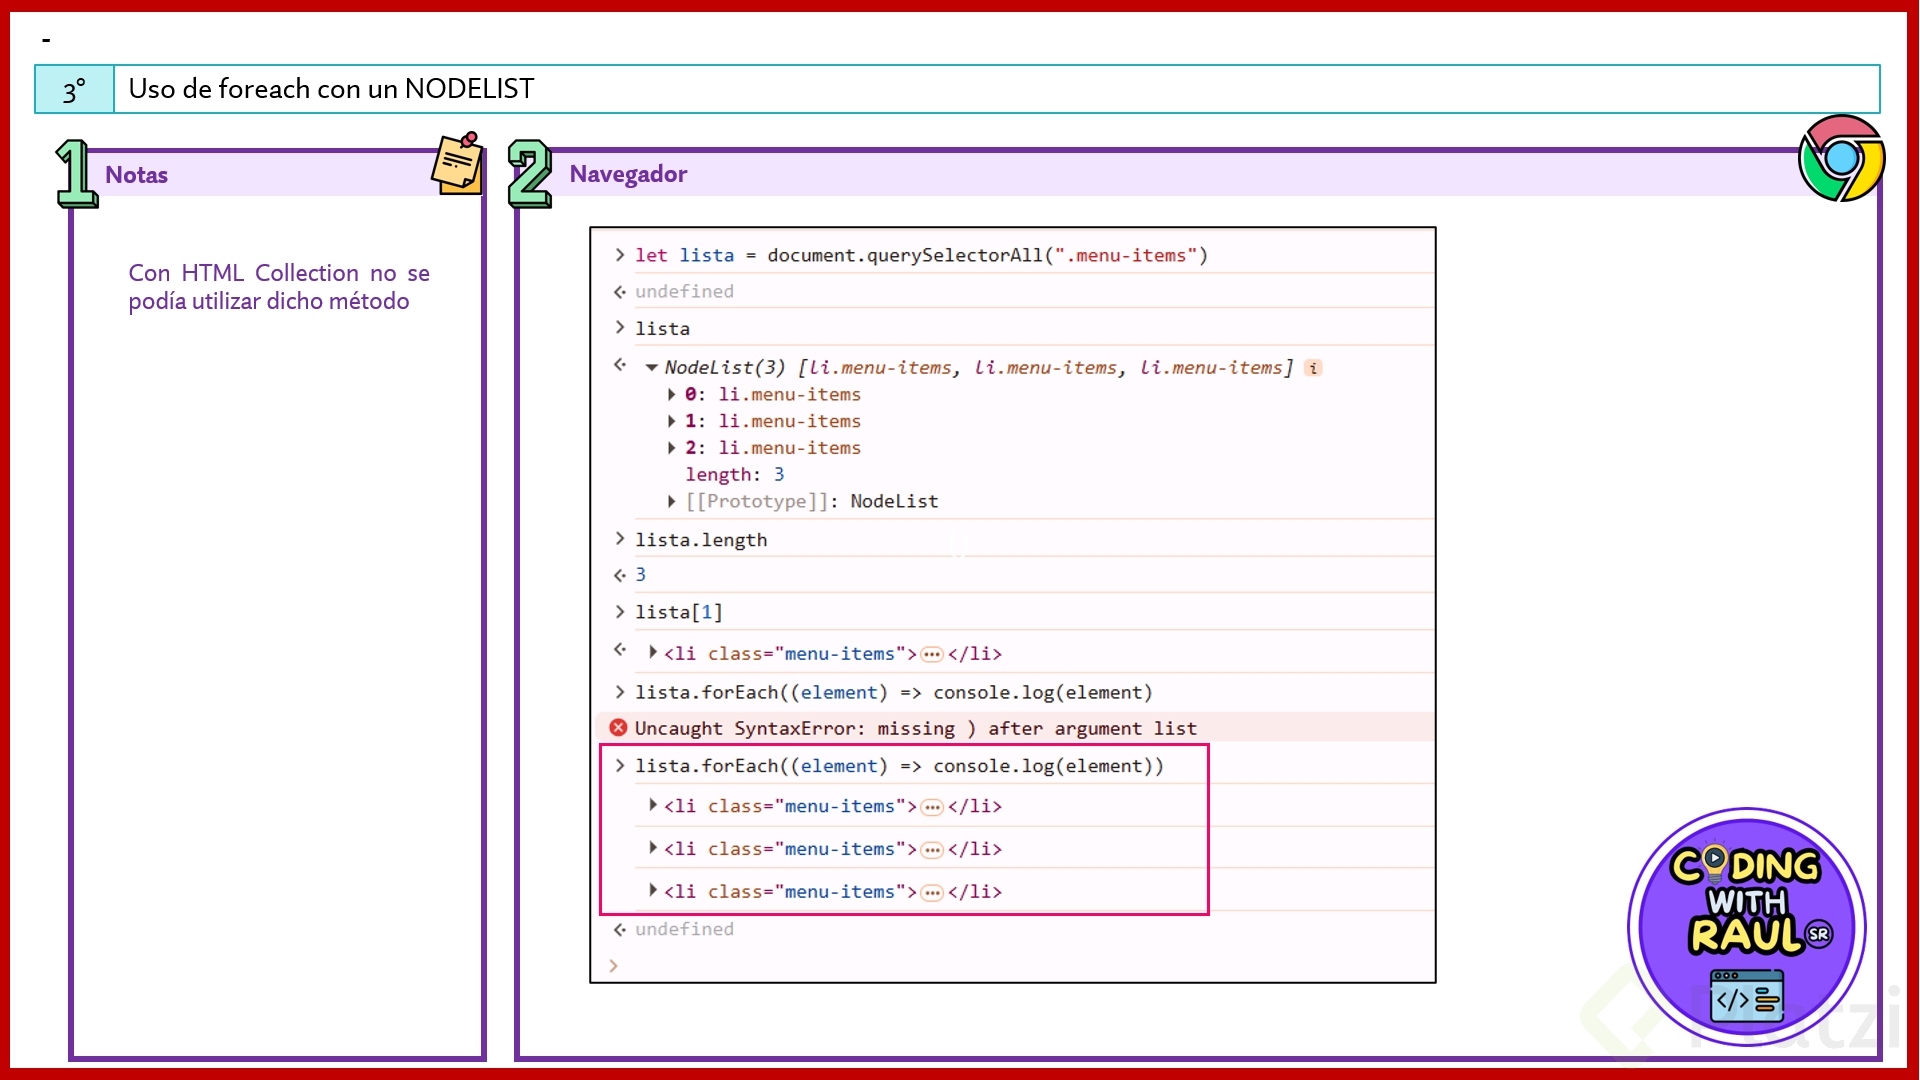Select the Notas panel header
Image resolution: width=1920 pixels, height=1080 pixels.
pyautogui.click(x=137, y=175)
